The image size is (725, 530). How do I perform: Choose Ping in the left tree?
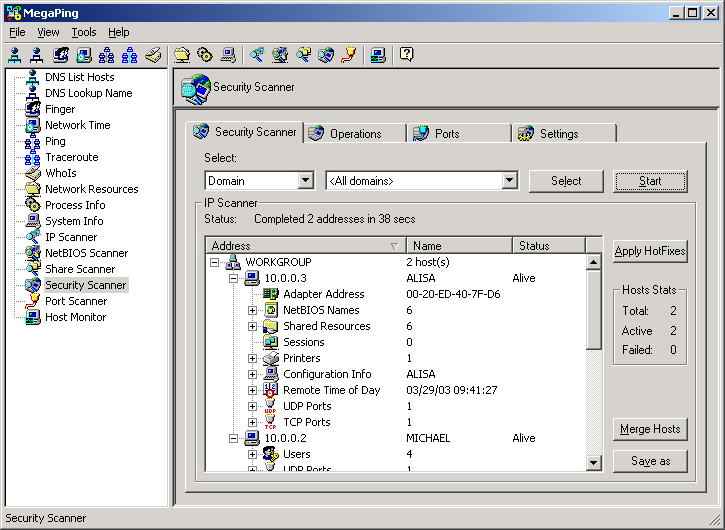click(x=55, y=141)
